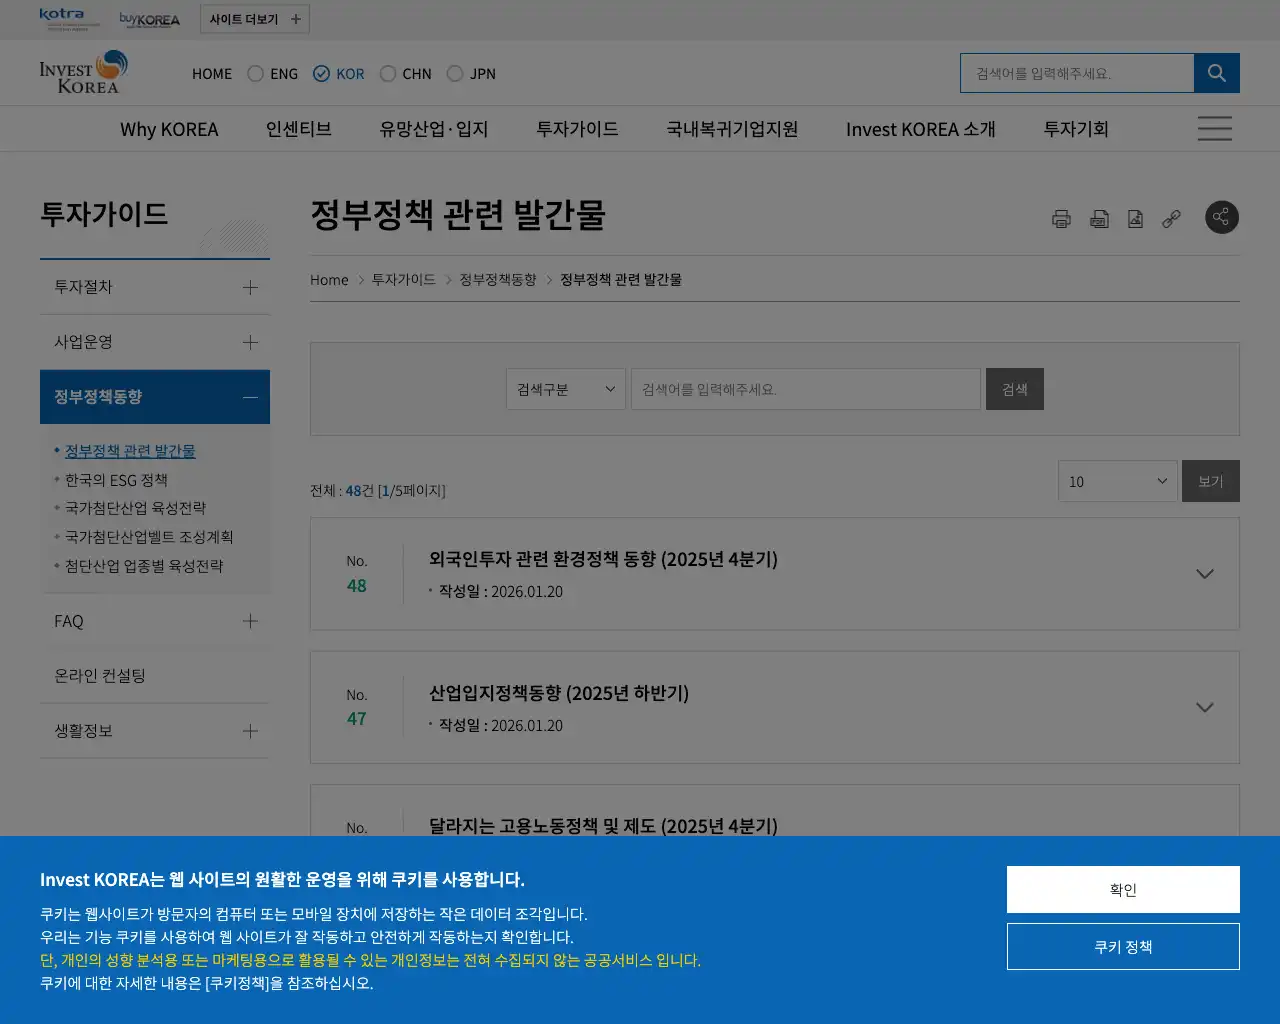Screen dimensions: 1280x1024
Task: Copy the page URL using link icon
Action: 1170,218
